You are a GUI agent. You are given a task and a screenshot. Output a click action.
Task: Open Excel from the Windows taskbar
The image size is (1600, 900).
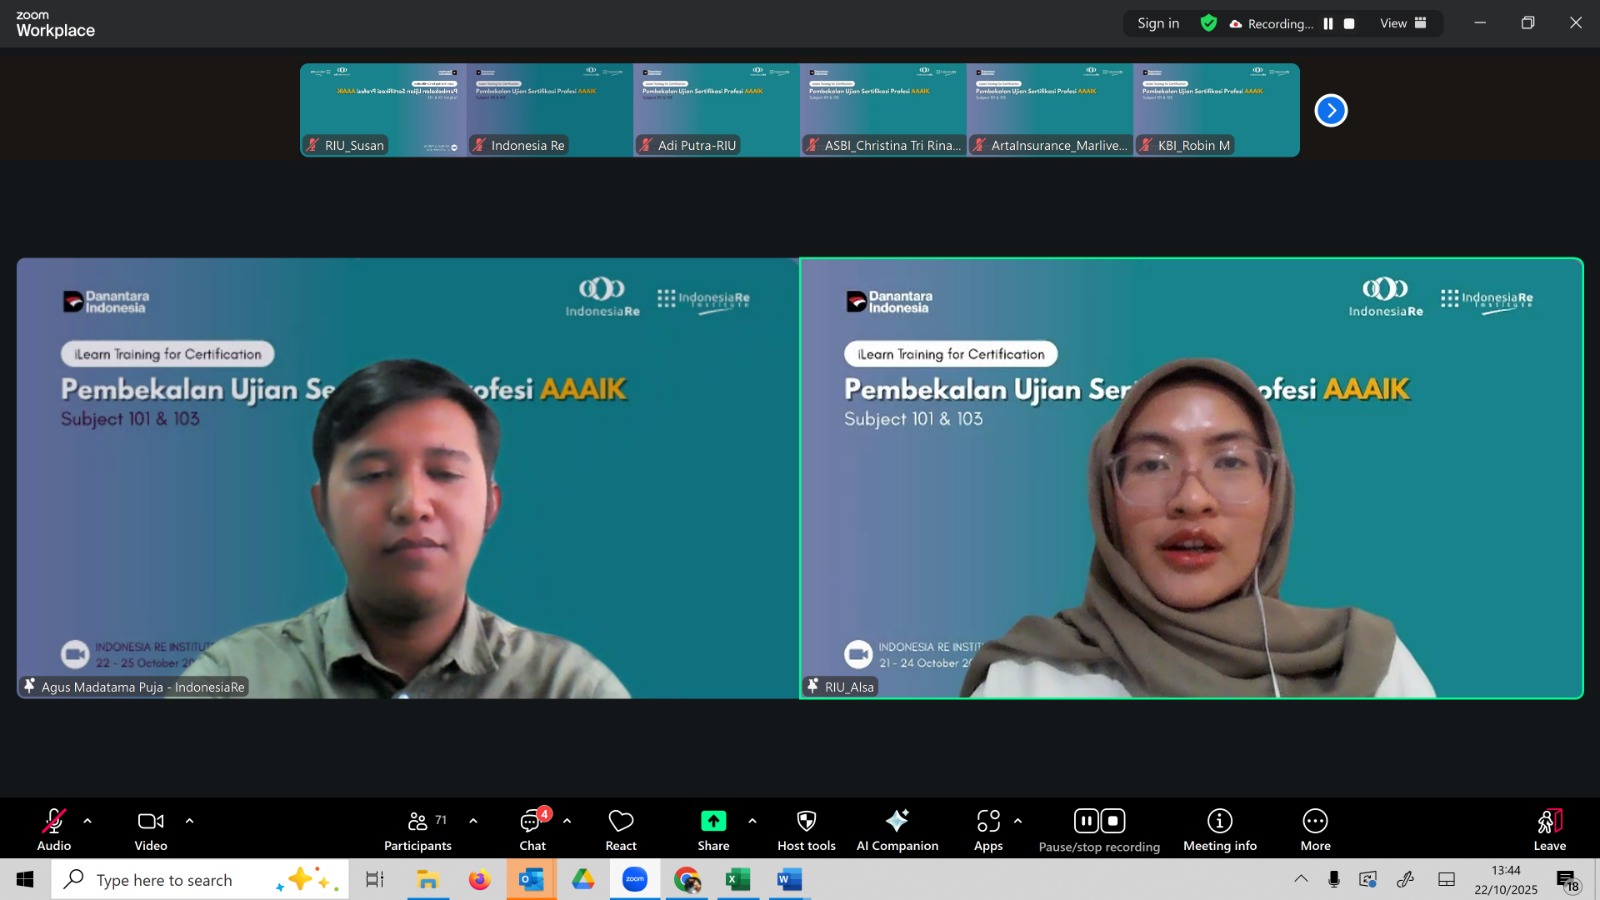coord(738,880)
